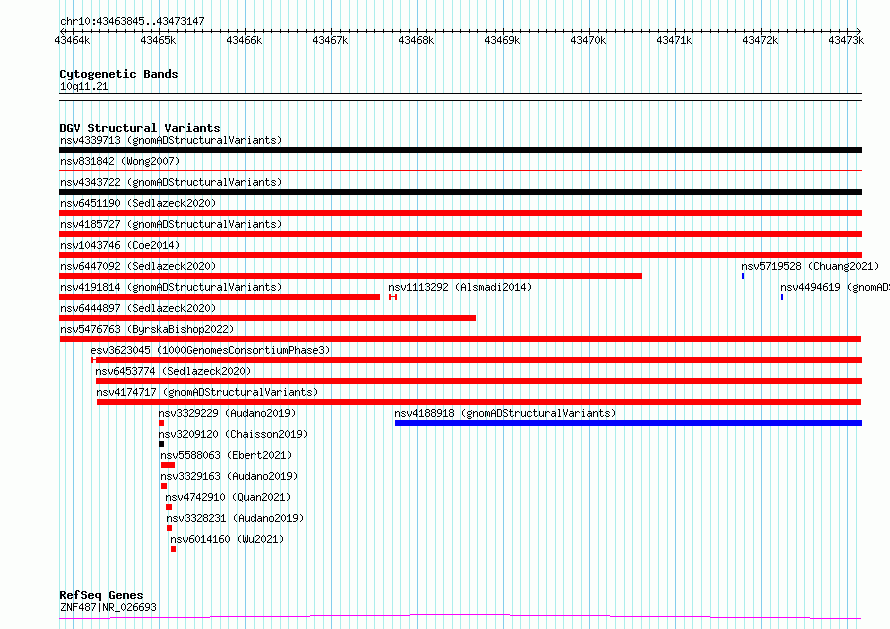Click the small red nsv3328231 marker

(170, 528)
